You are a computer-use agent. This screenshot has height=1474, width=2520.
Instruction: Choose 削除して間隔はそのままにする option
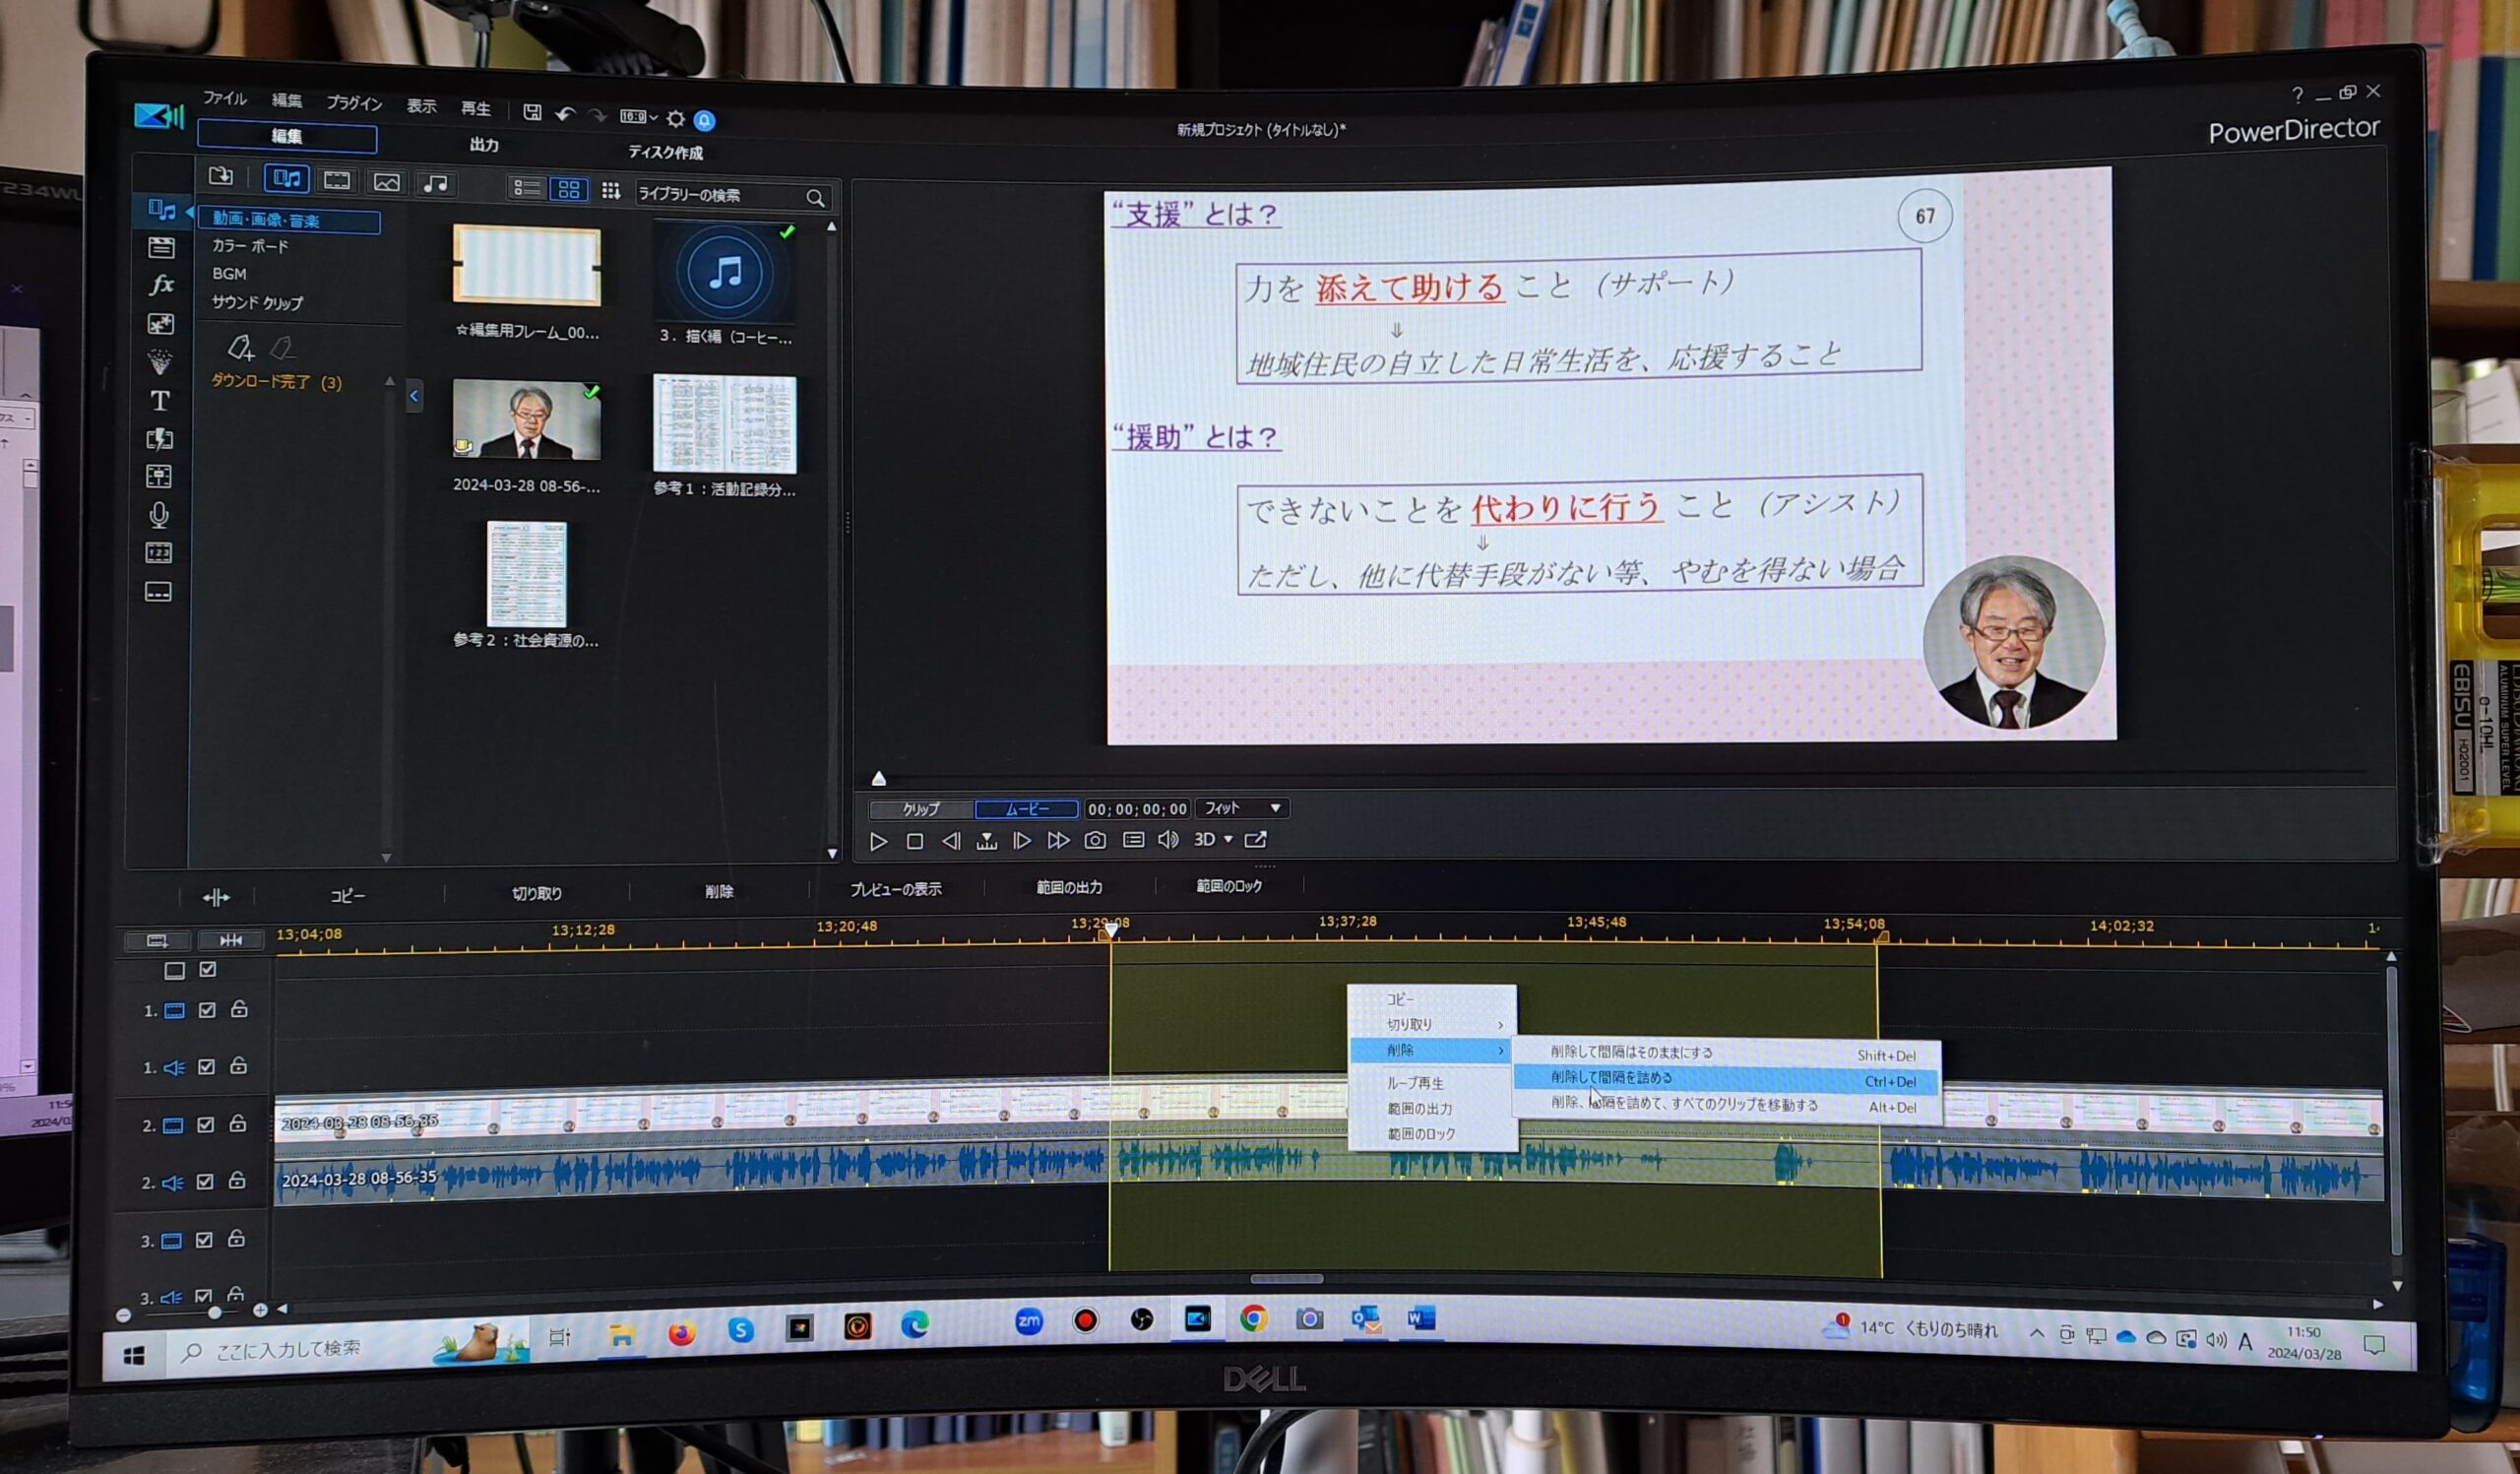(x=1726, y=1053)
